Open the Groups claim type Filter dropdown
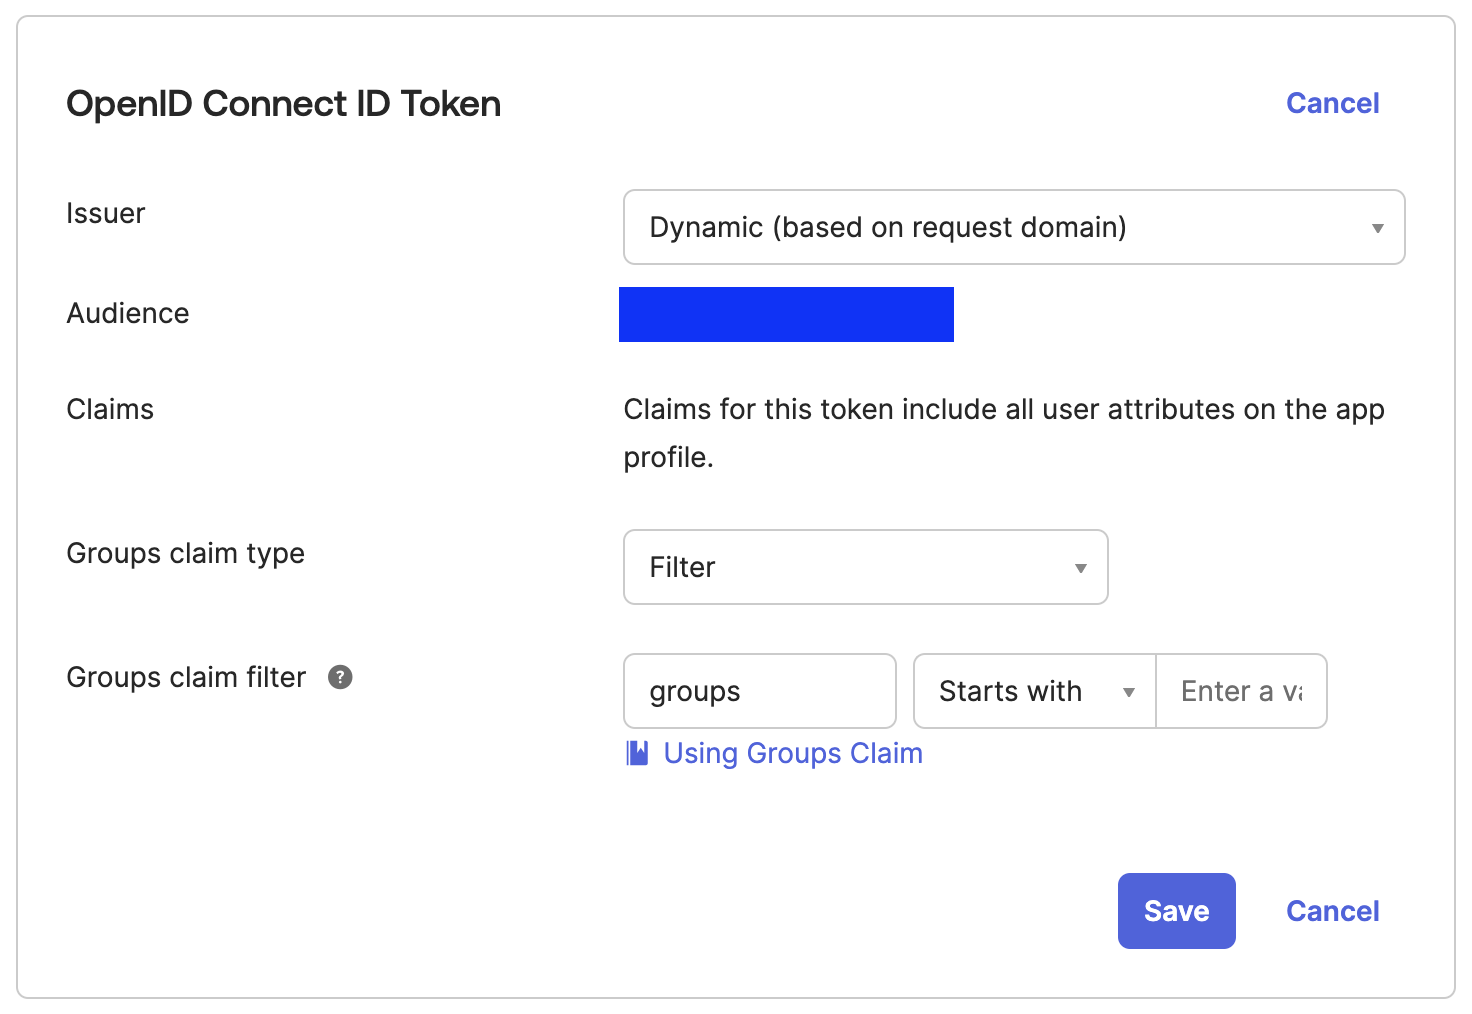The image size is (1472, 1014). (864, 567)
